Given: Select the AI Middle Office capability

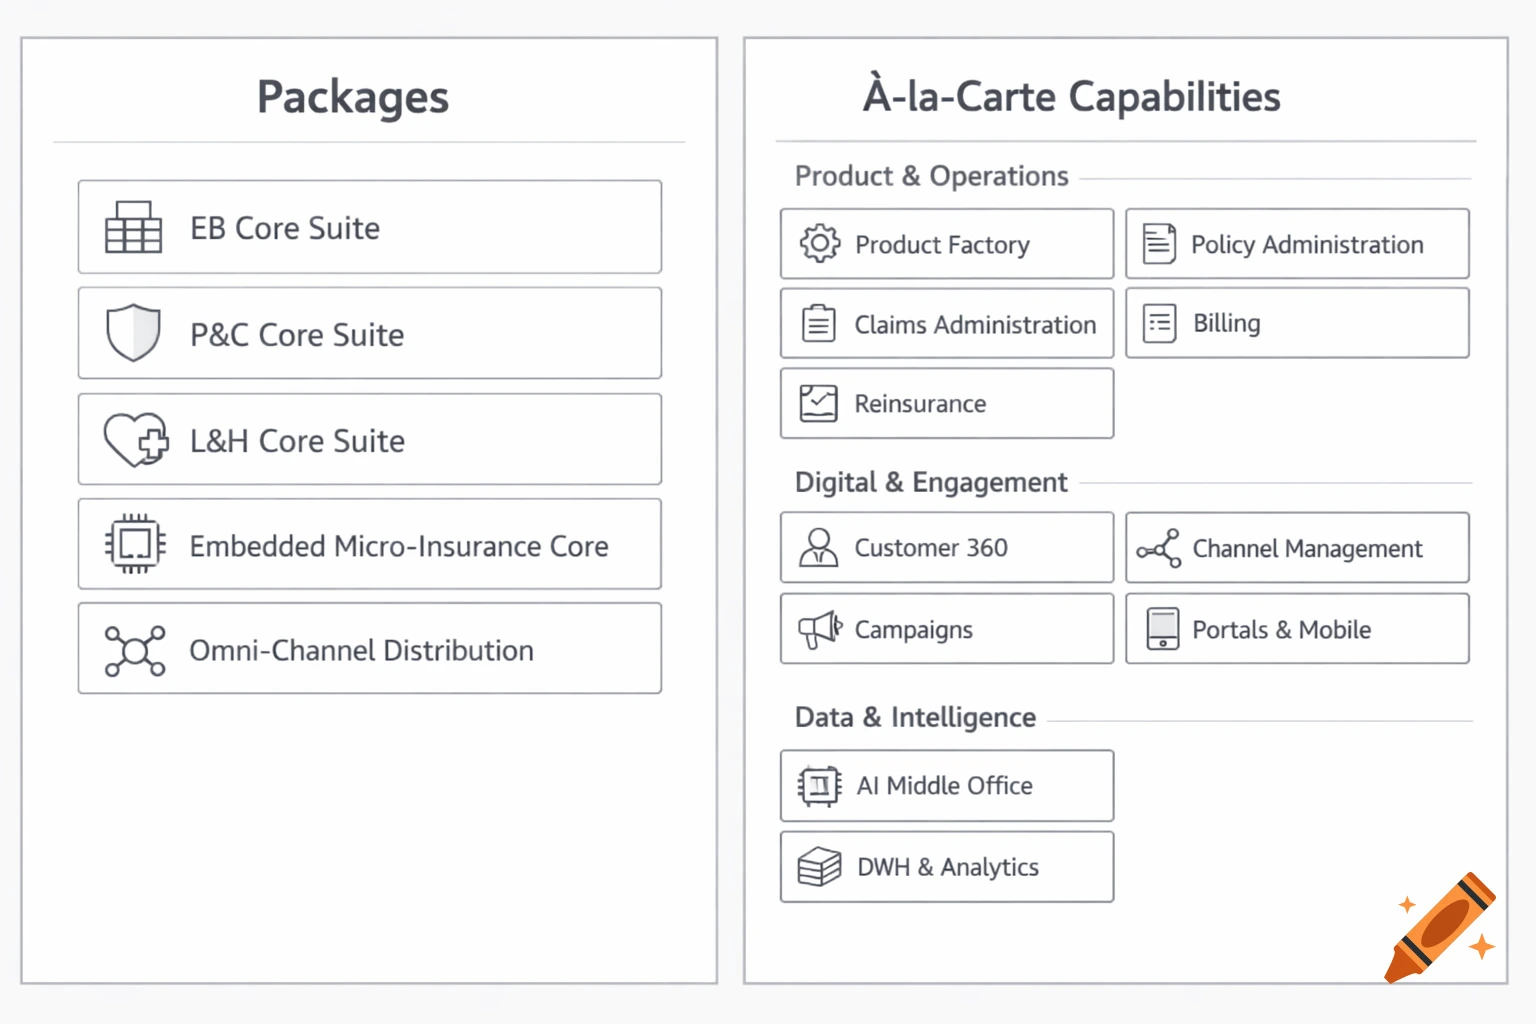Looking at the screenshot, I should click(947, 786).
